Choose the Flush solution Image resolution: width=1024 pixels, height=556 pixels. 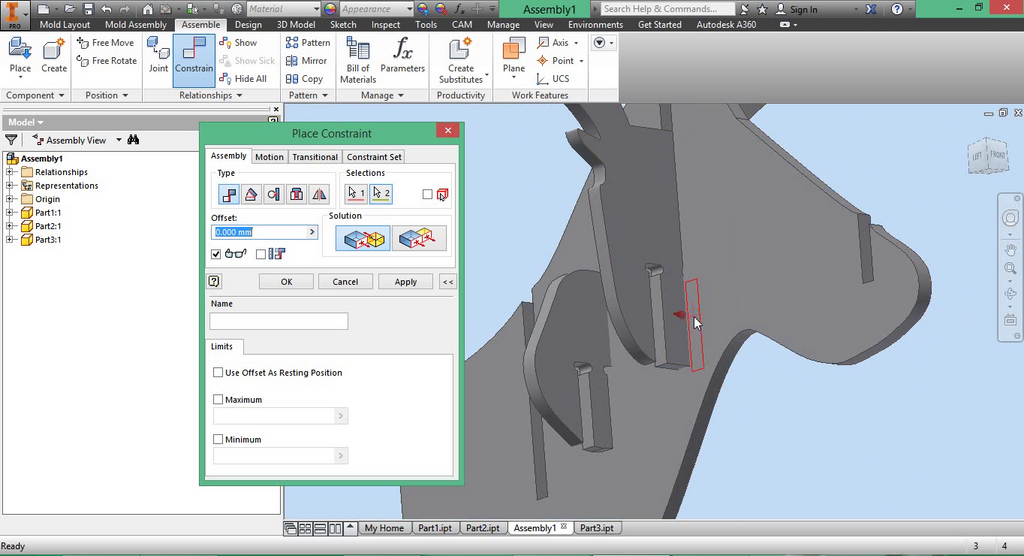tap(419, 238)
